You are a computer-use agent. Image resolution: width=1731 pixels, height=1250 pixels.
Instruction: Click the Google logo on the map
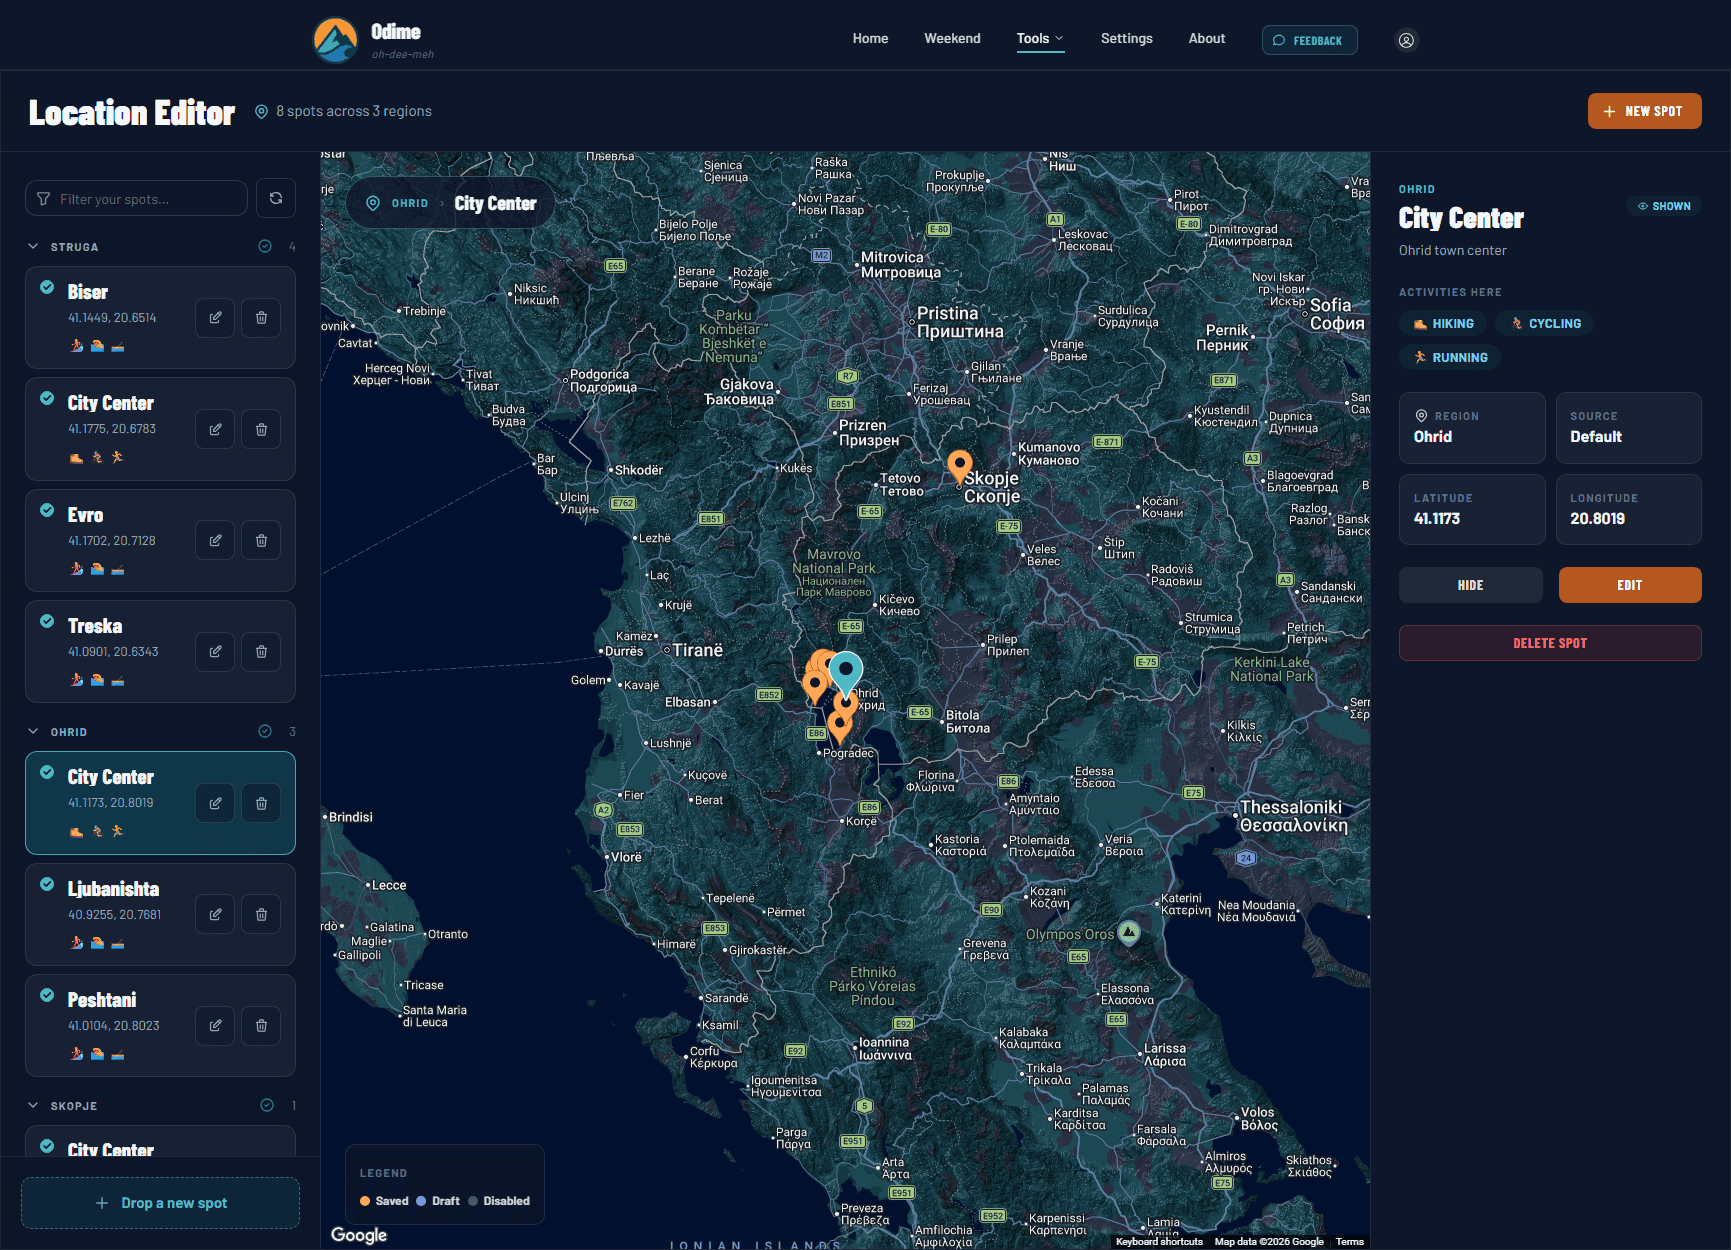pyautogui.click(x=359, y=1235)
